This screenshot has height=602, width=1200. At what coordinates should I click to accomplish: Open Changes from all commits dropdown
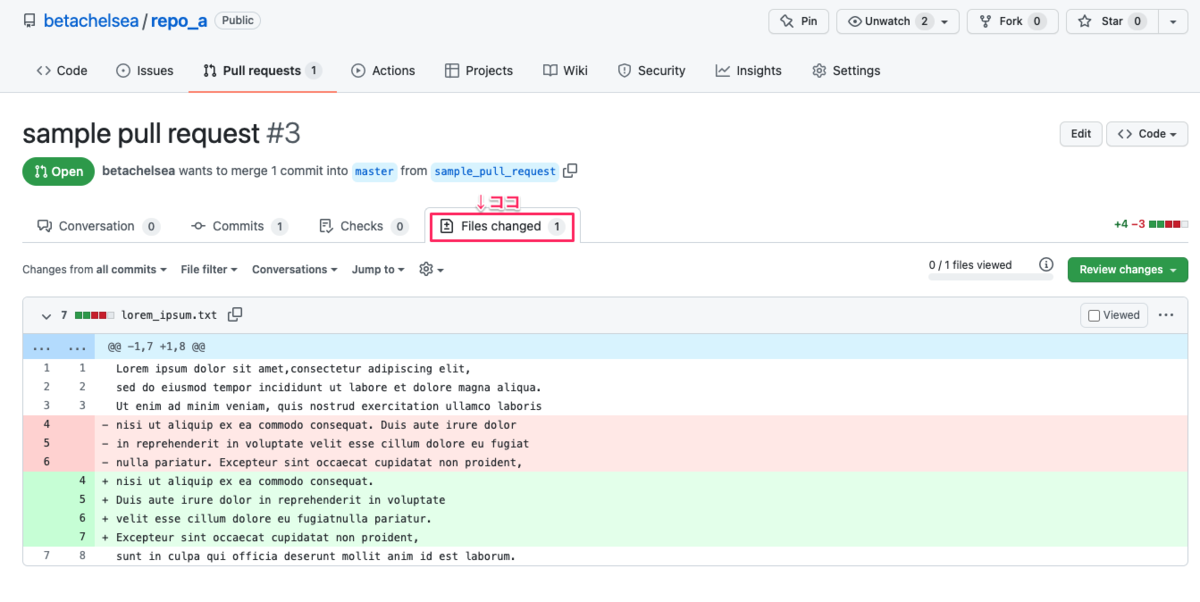93,270
